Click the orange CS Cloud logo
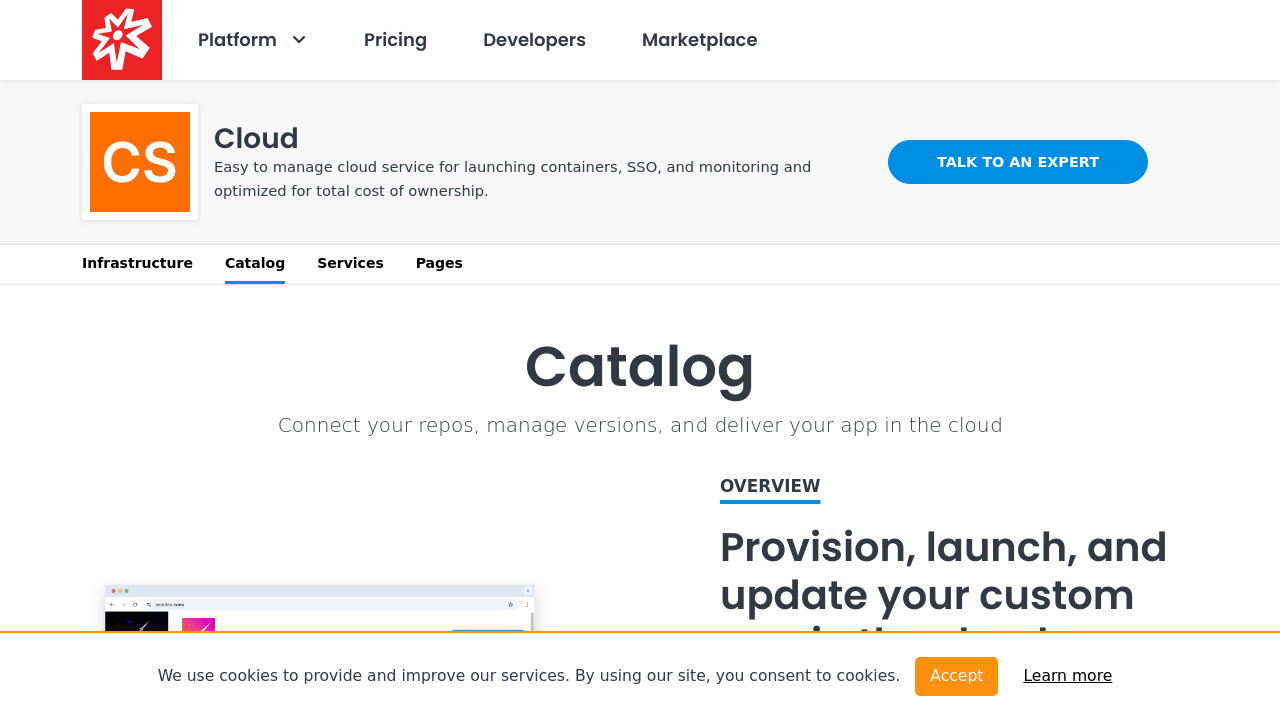 (140, 162)
